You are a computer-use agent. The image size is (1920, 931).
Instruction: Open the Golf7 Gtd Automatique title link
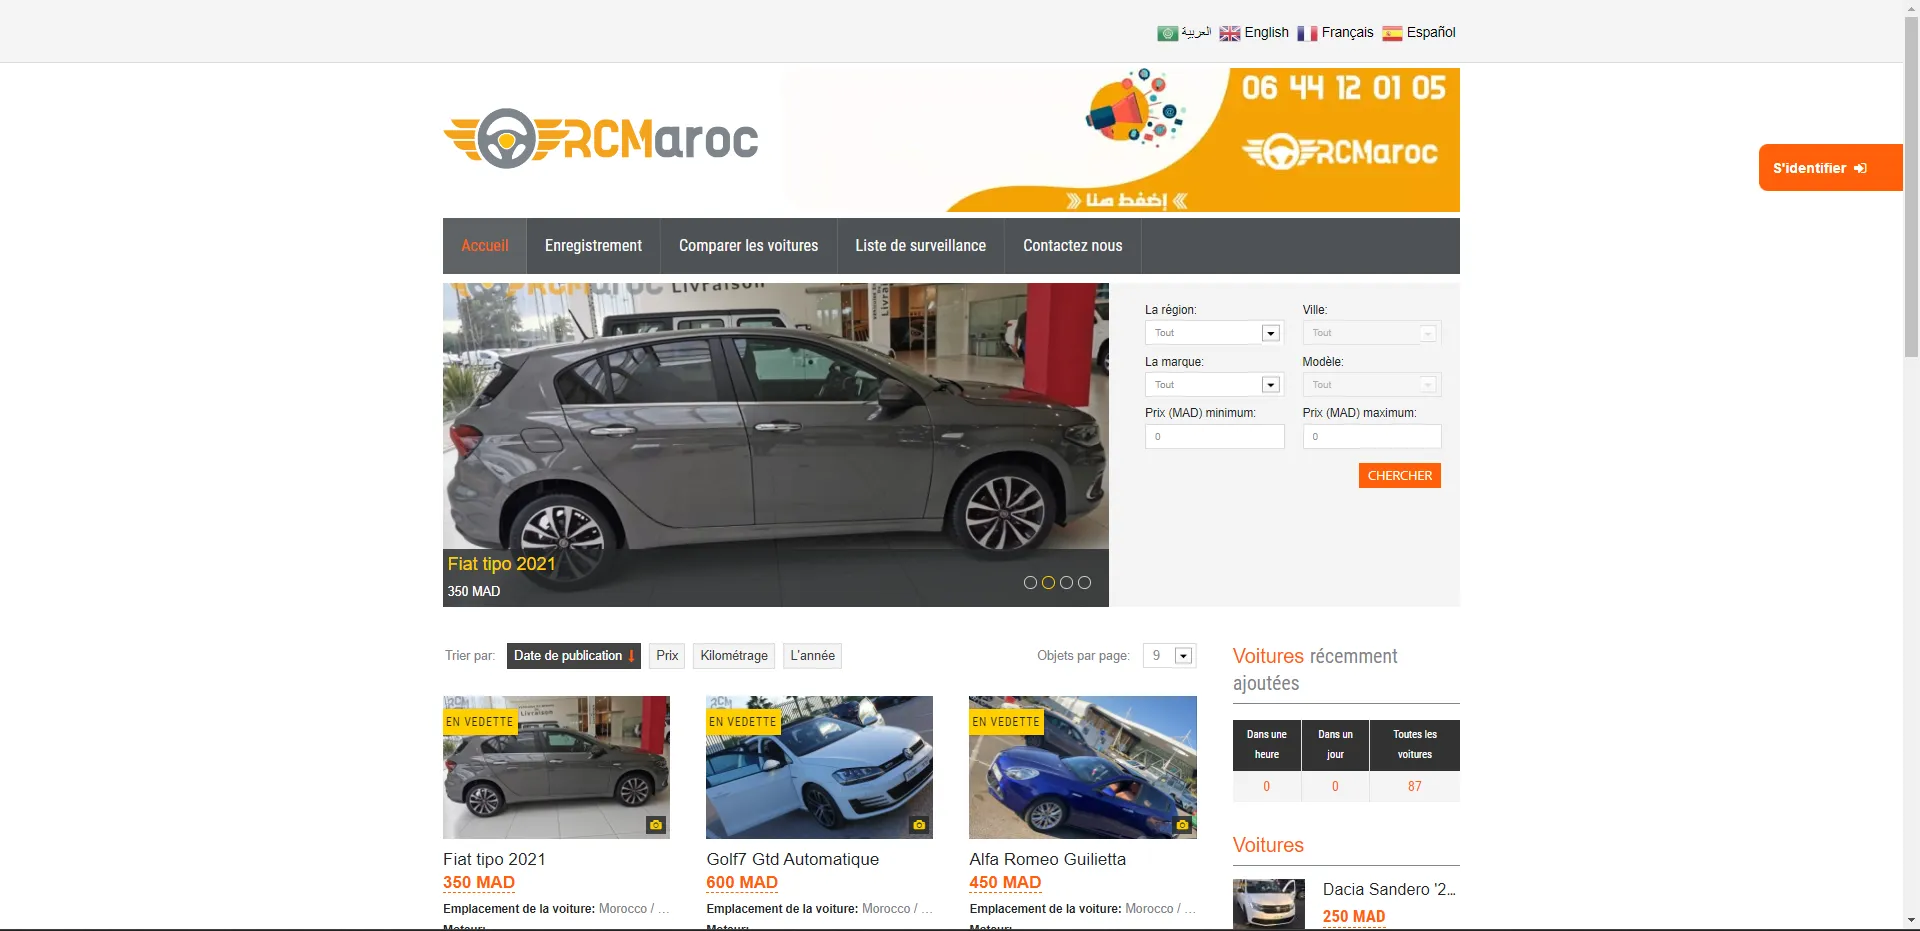[792, 860]
